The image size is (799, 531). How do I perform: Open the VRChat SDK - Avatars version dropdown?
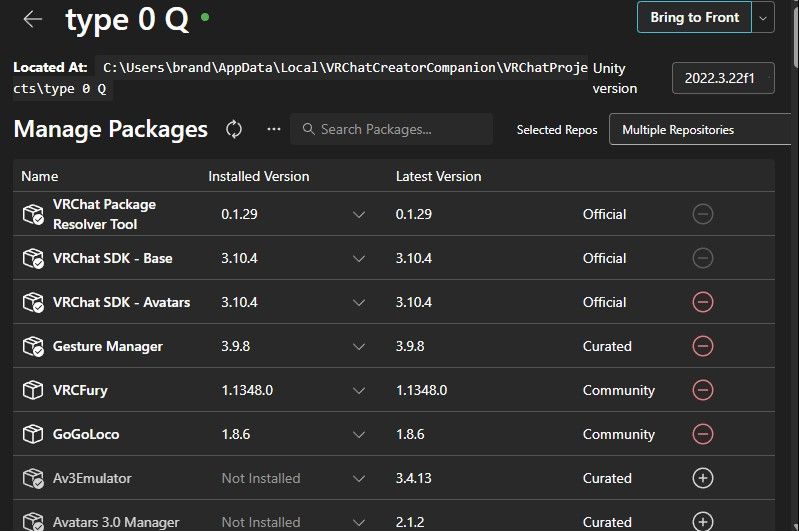359,303
